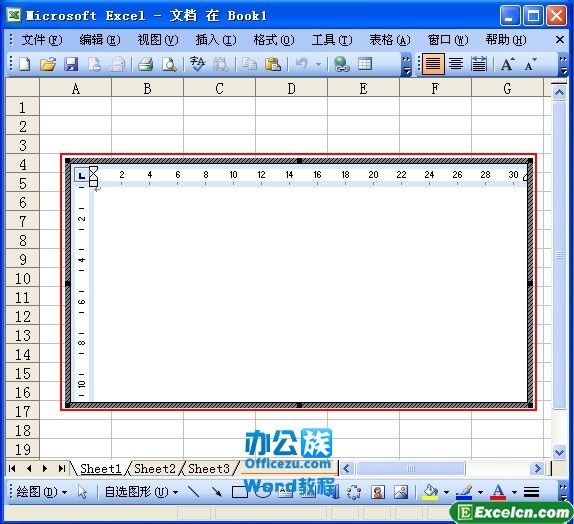Run the spelling and grammar check
The width and height of the screenshot is (574, 524).
click(x=198, y=64)
